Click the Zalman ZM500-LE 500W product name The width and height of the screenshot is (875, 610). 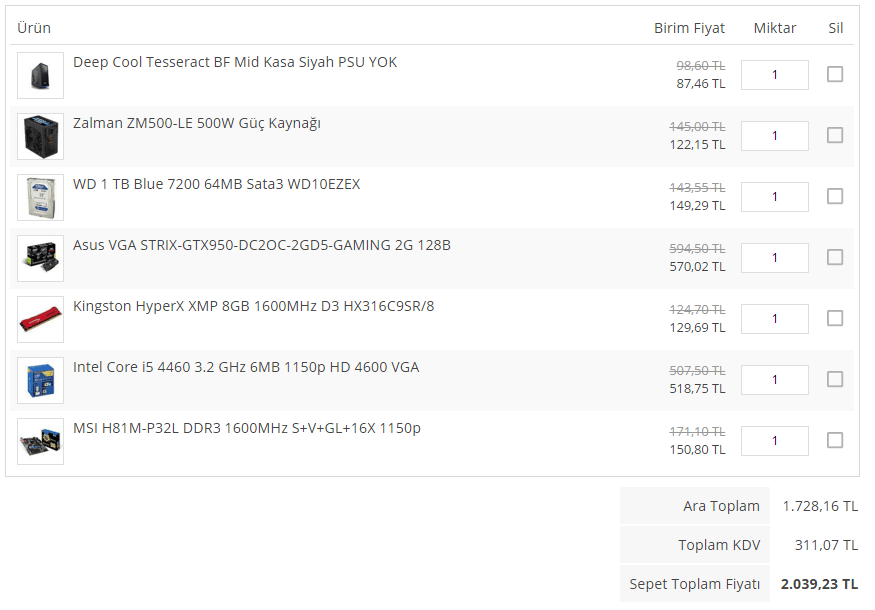pyautogui.click(x=197, y=123)
